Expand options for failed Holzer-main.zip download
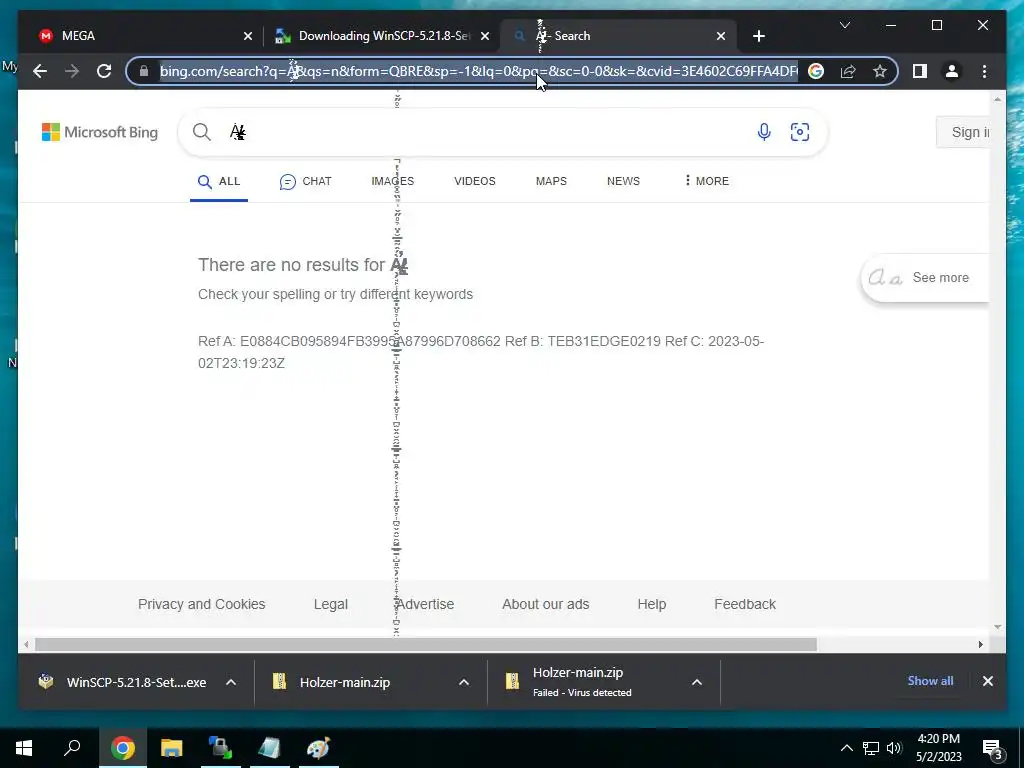The height and width of the screenshot is (768, 1024). tap(697, 682)
